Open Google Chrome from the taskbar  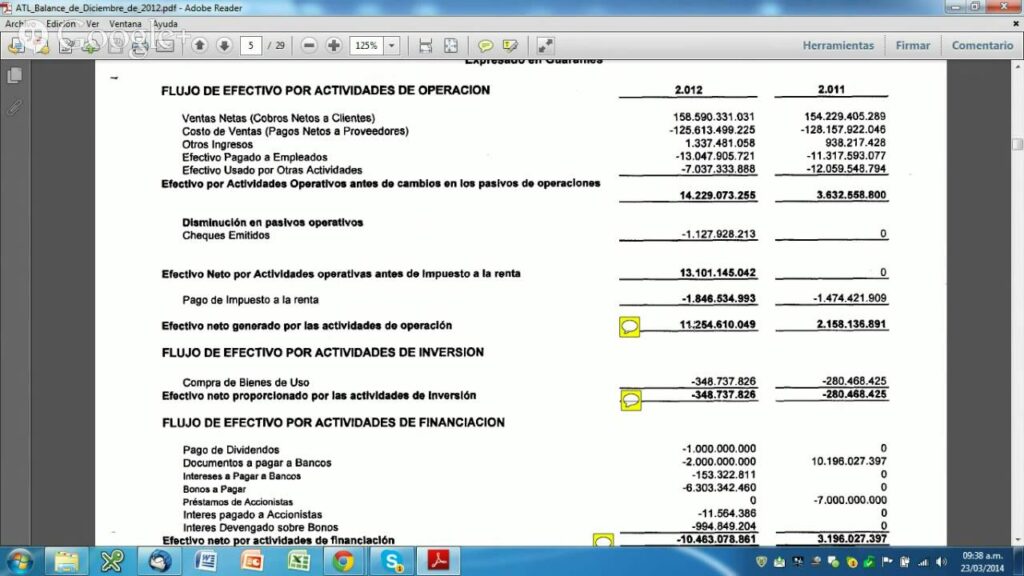coord(343,560)
